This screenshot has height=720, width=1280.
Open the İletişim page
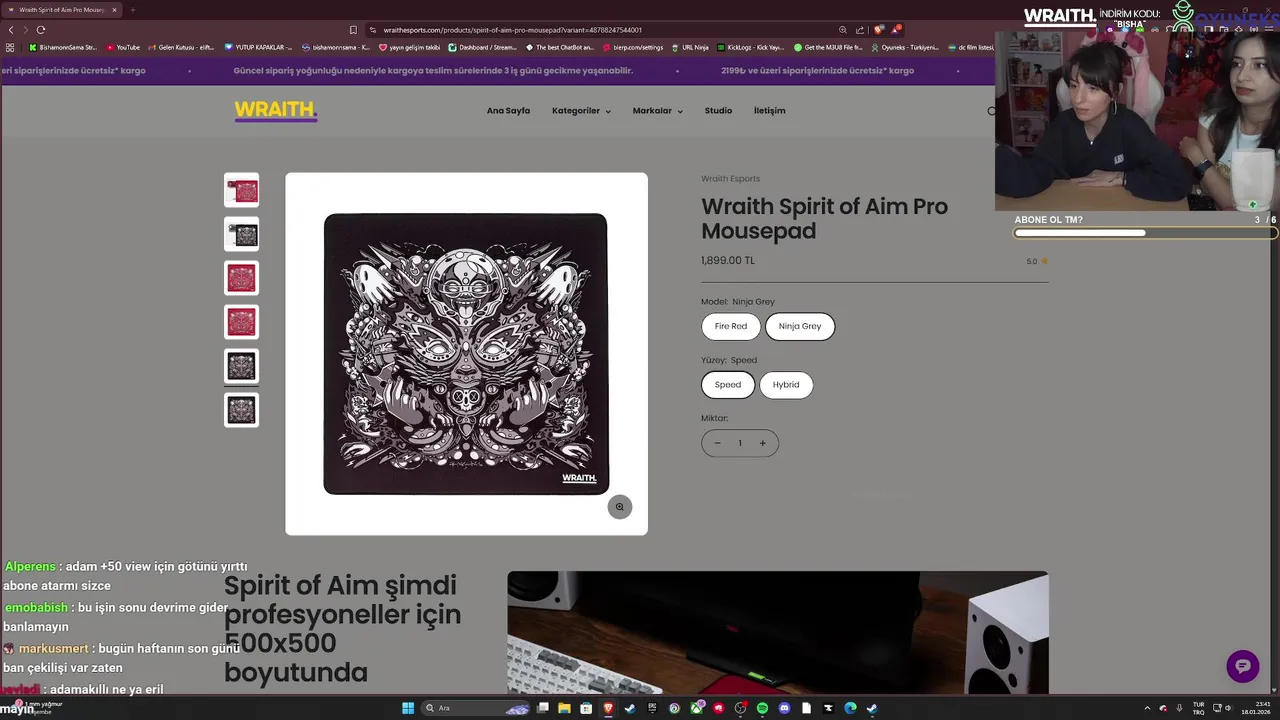[x=769, y=111]
